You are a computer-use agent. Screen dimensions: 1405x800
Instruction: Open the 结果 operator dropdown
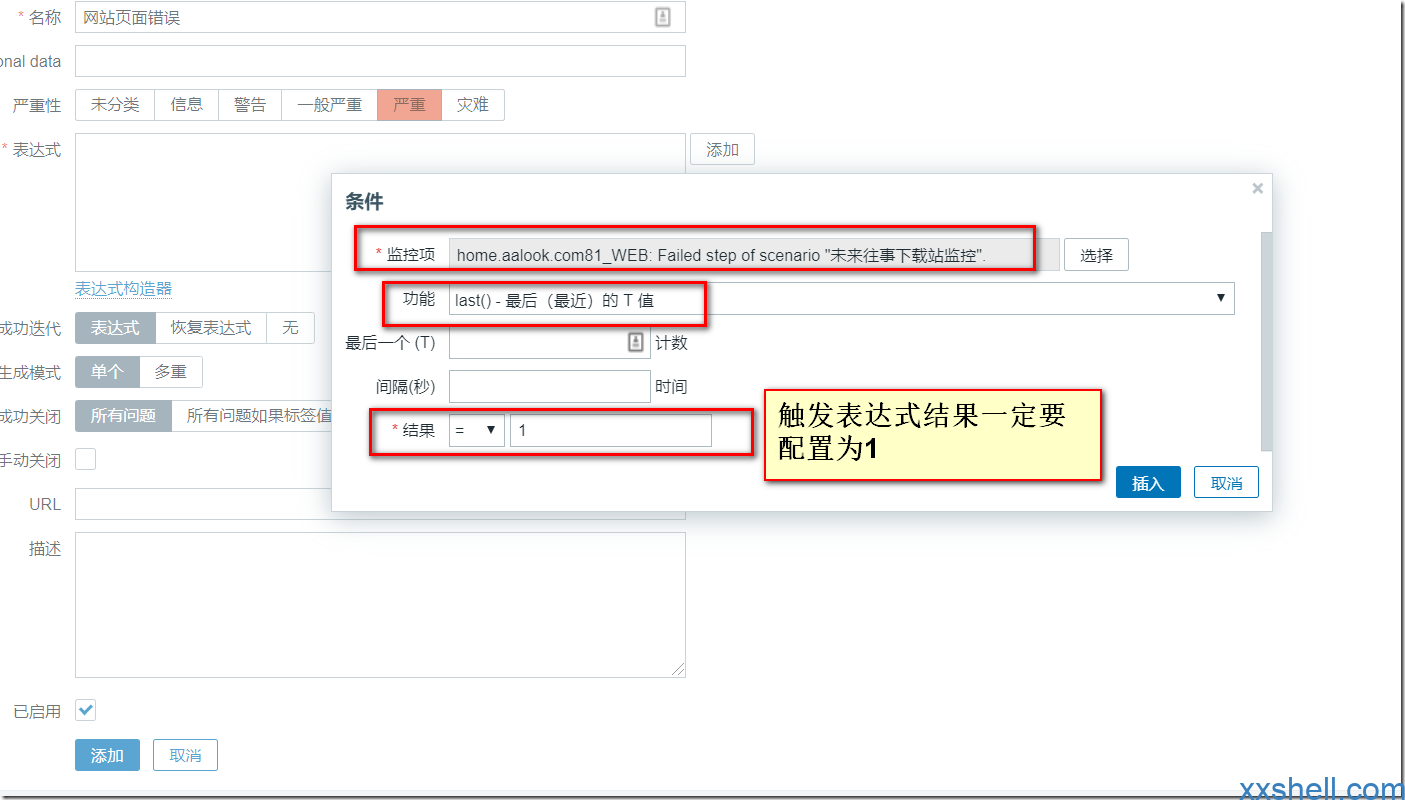click(x=476, y=430)
